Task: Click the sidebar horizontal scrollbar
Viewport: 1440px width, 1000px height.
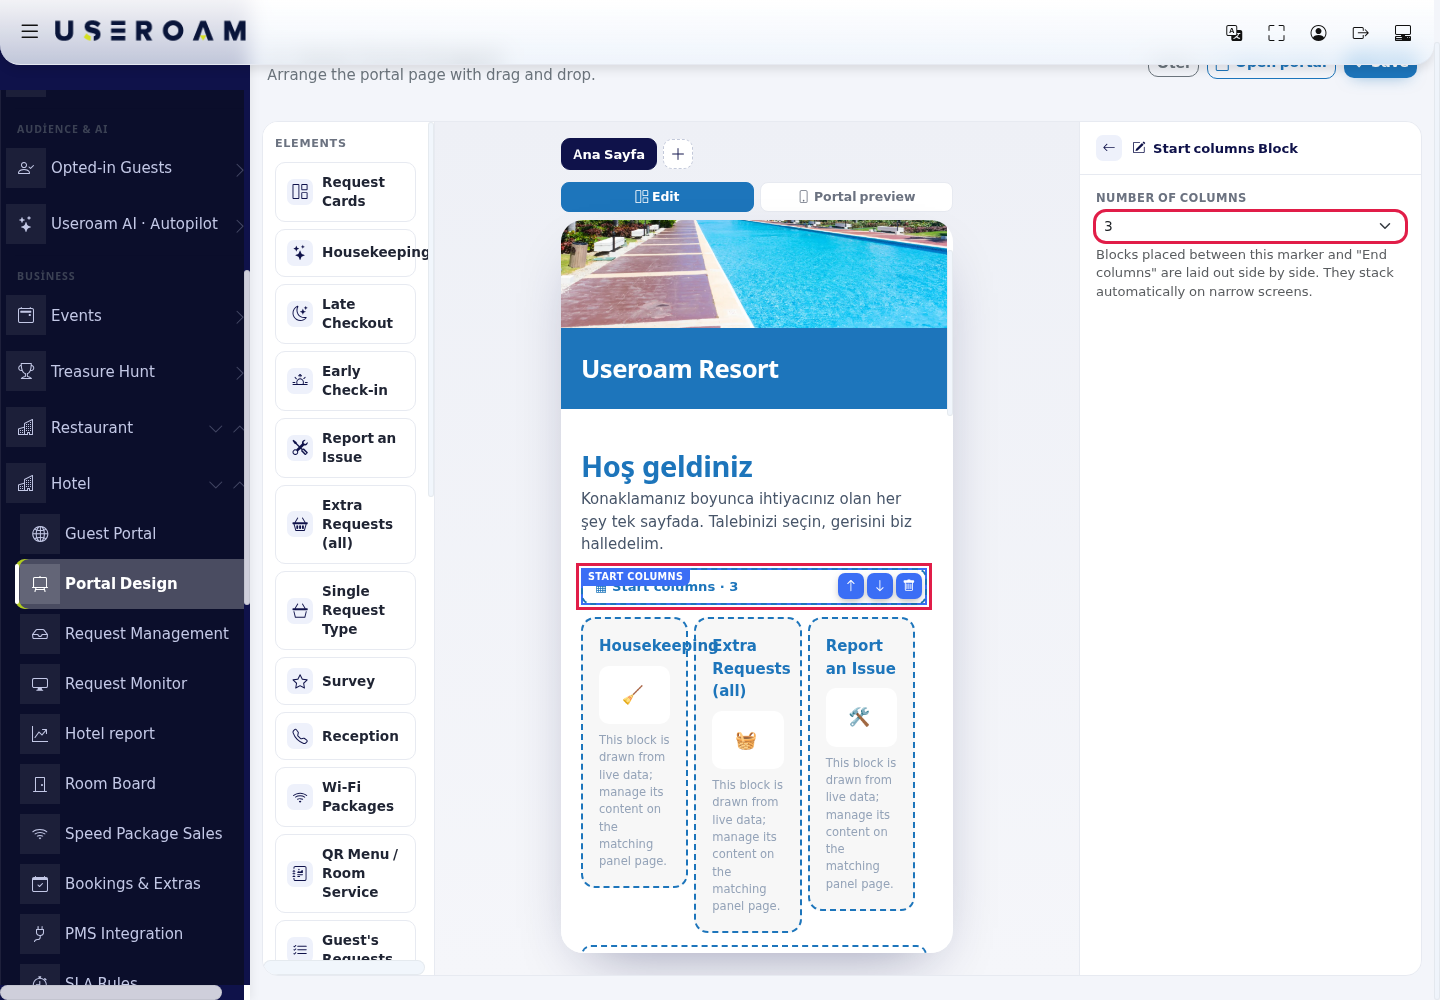Action: 110,992
